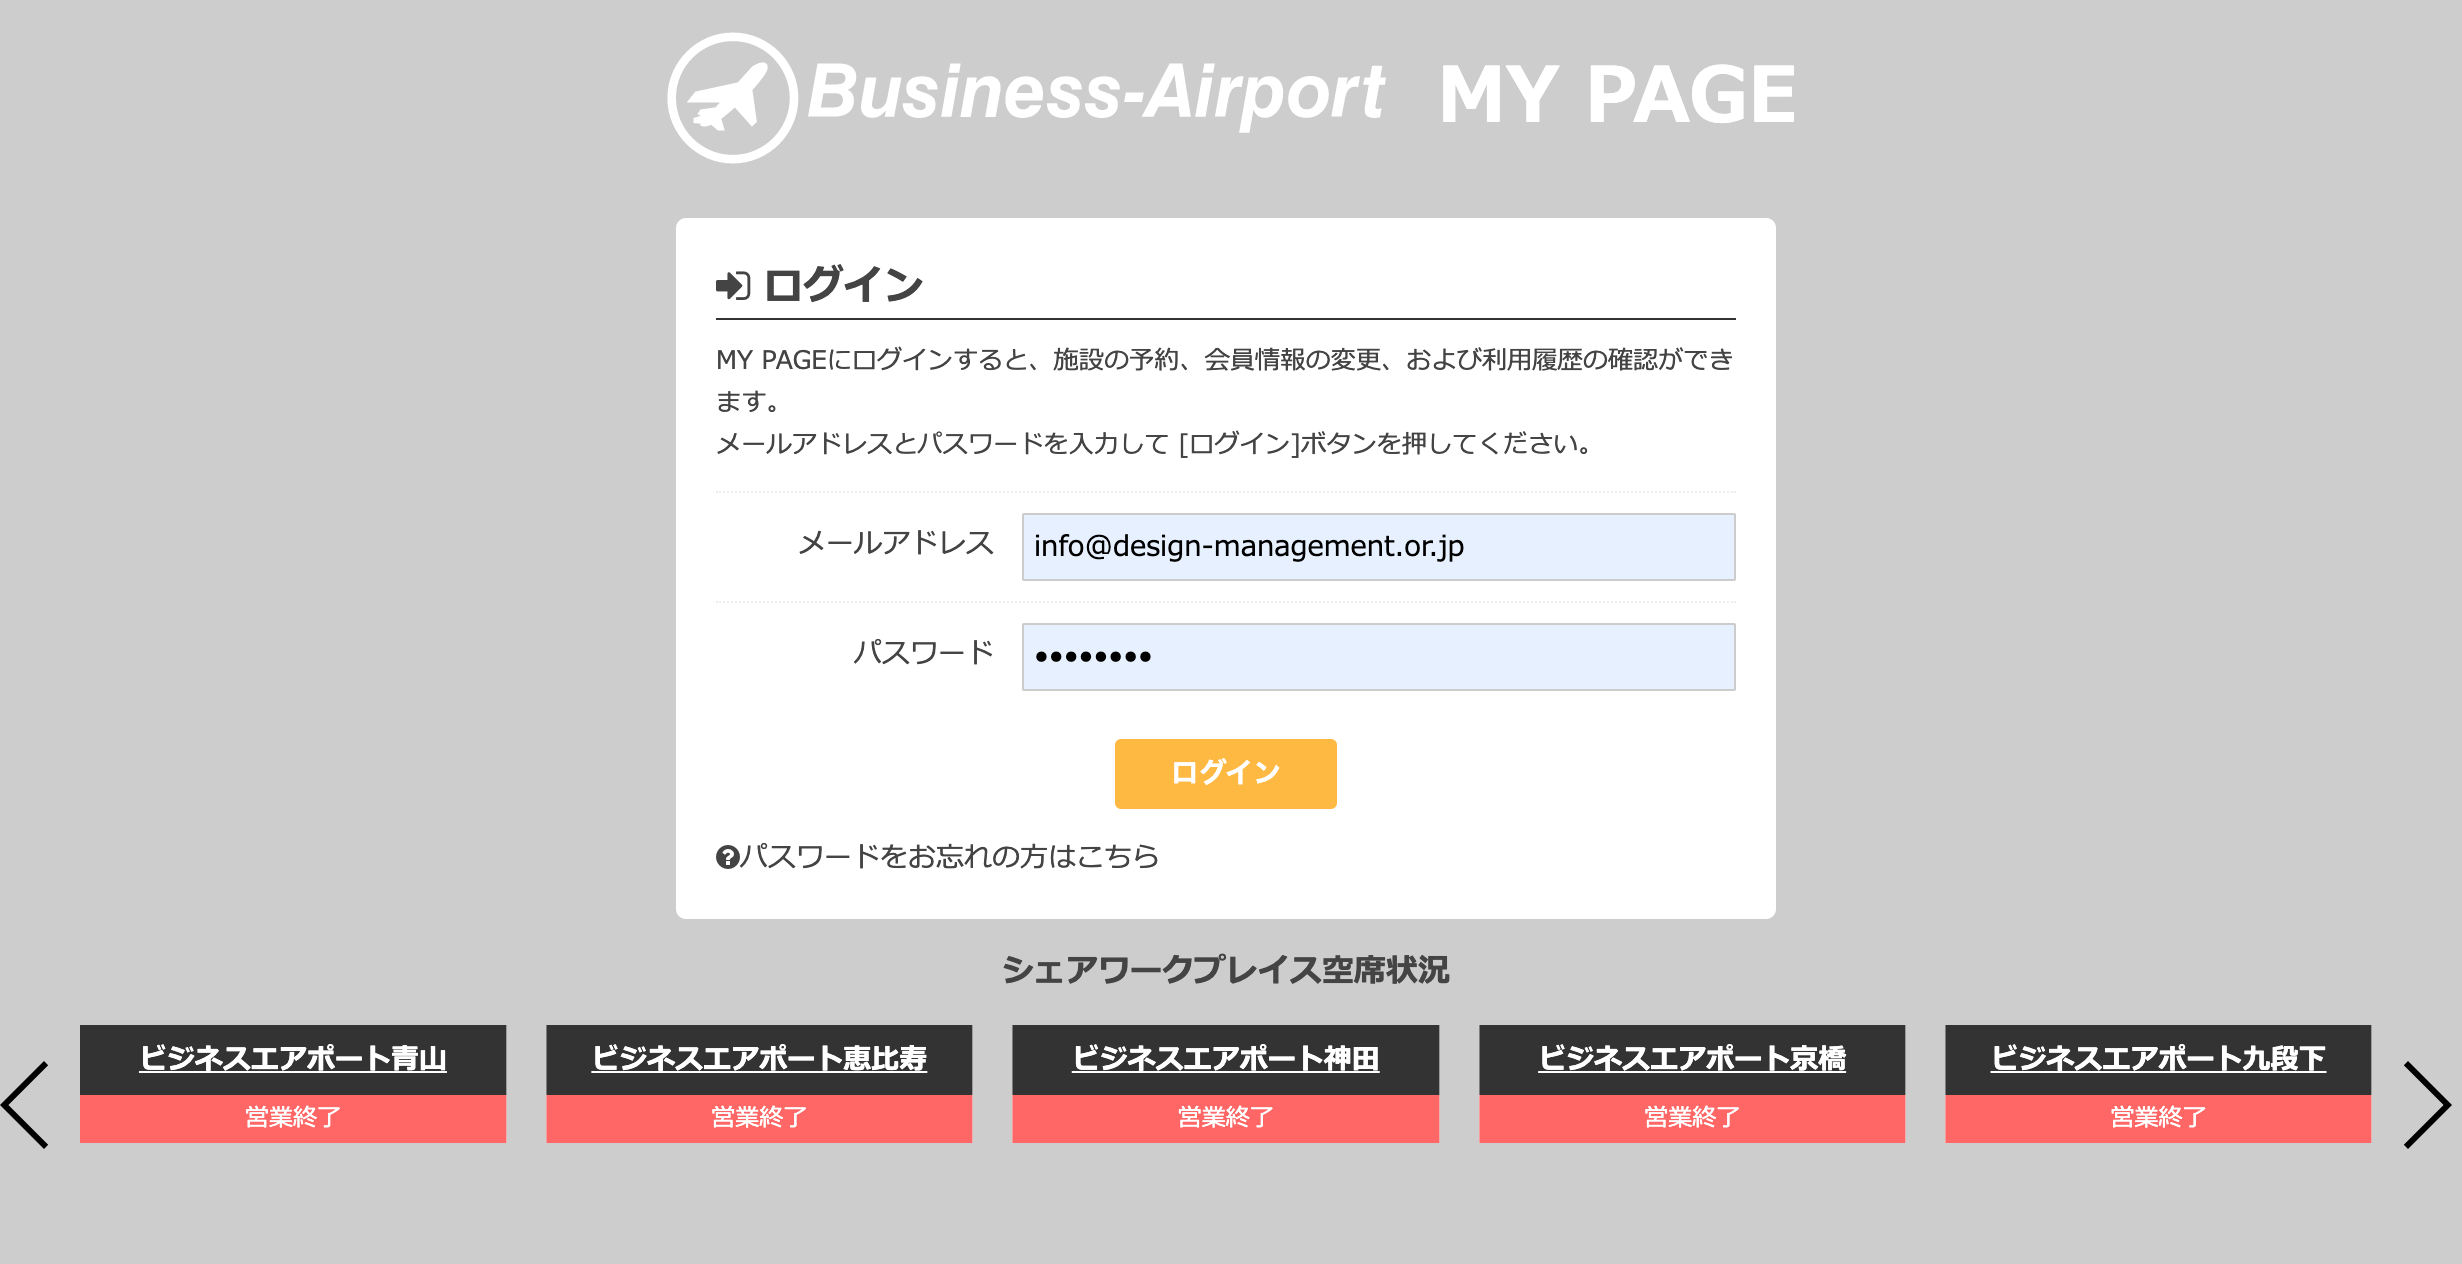Open ビジネスエアポート九段下 link
The image size is (2462, 1264).
2158,1058
